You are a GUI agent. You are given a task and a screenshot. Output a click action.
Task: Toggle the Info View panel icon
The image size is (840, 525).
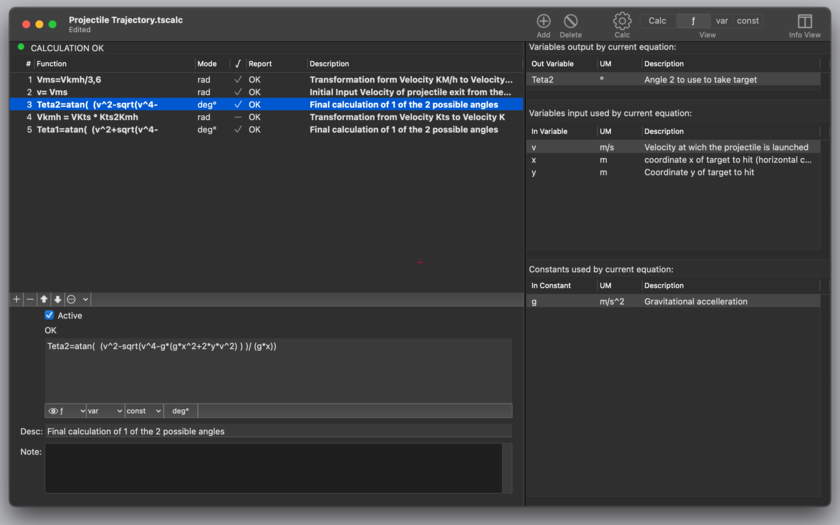click(x=805, y=21)
